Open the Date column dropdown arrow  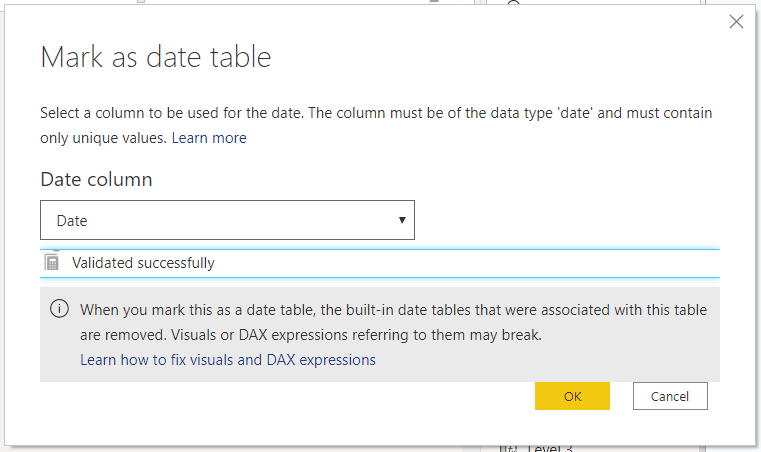[402, 220]
